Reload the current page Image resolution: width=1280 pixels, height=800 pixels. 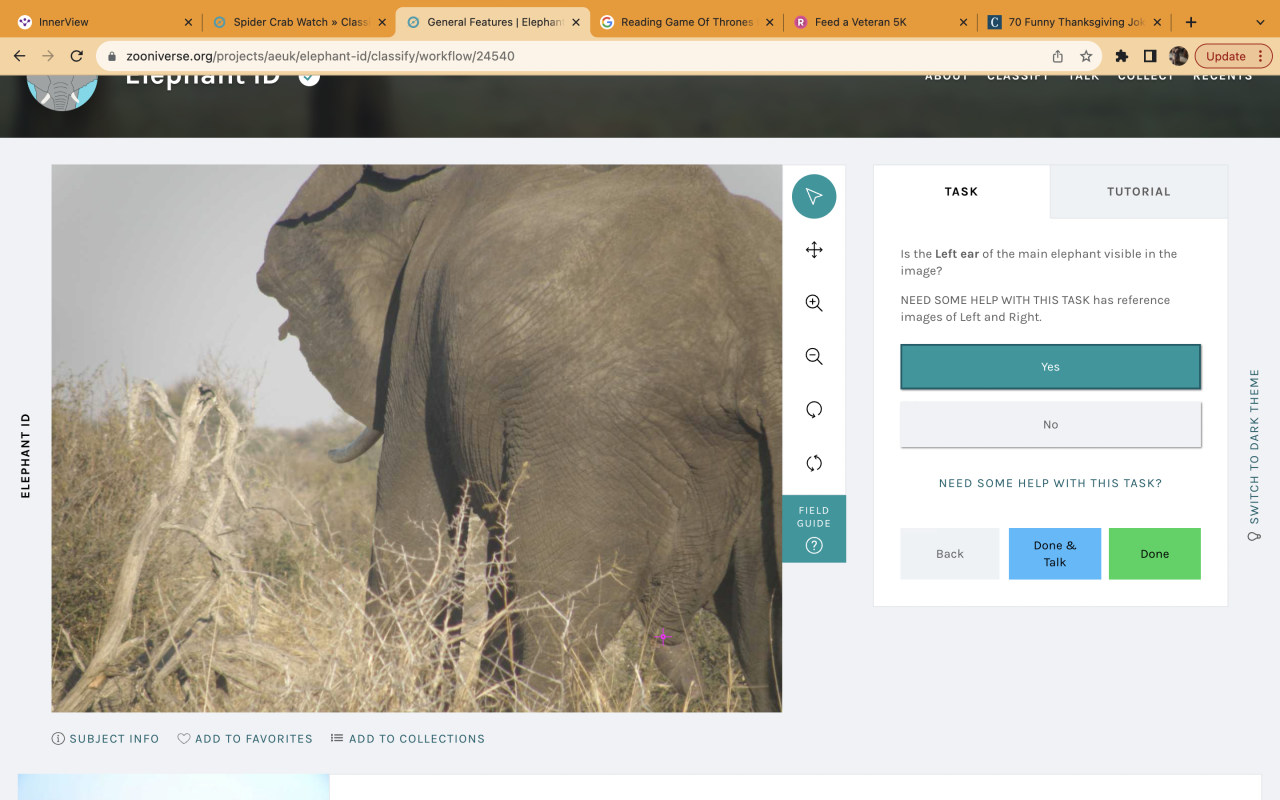(x=77, y=56)
